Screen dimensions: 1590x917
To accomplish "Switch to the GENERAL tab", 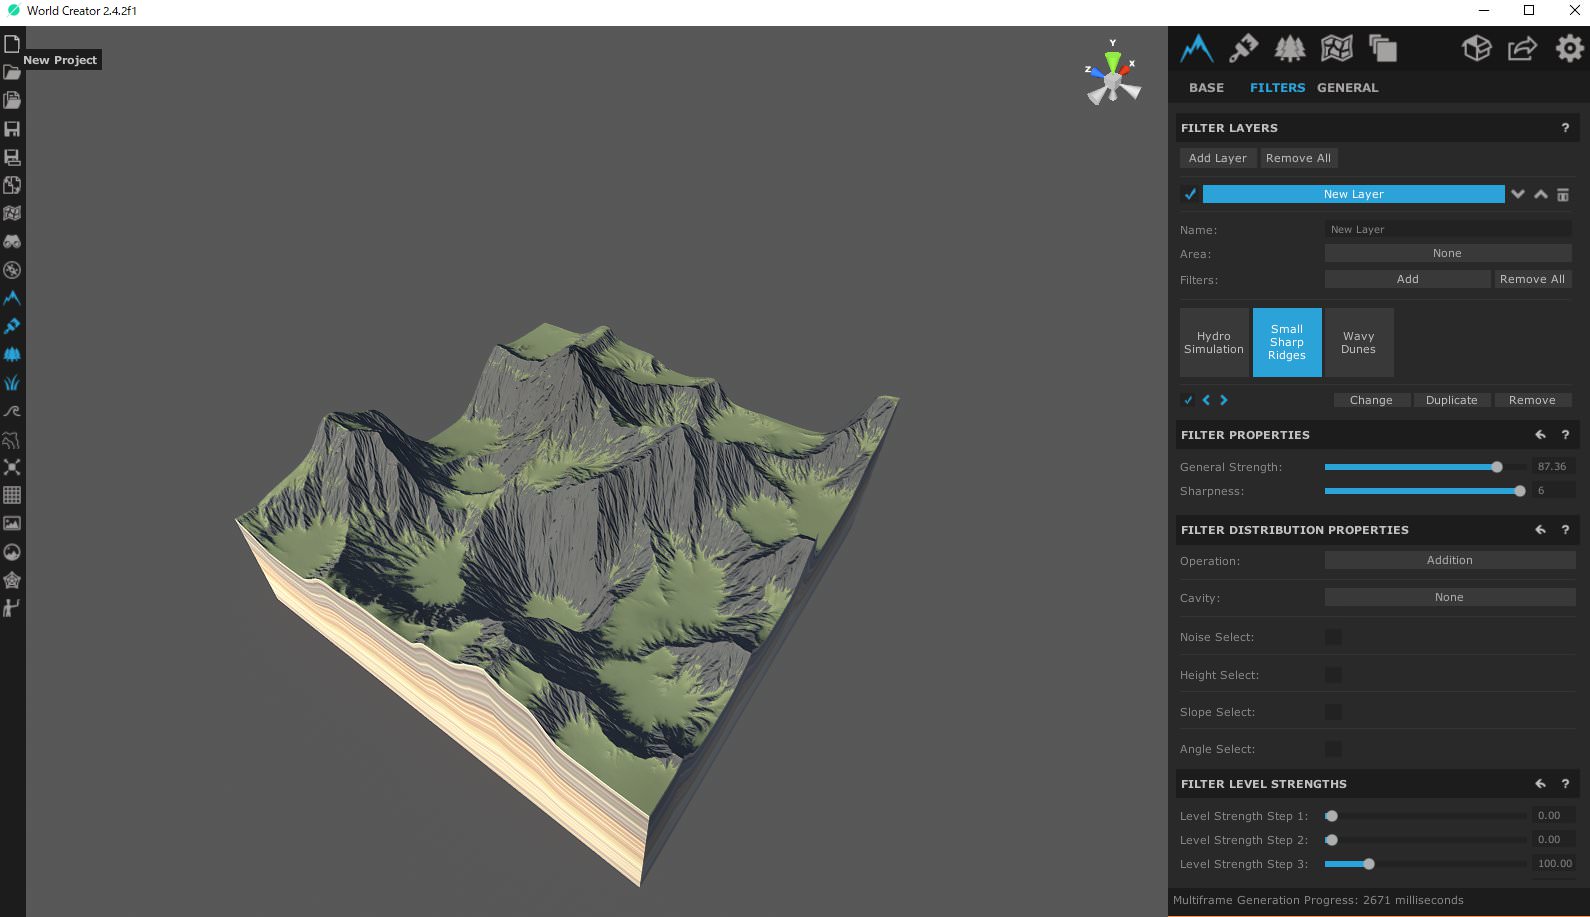I will pos(1347,88).
